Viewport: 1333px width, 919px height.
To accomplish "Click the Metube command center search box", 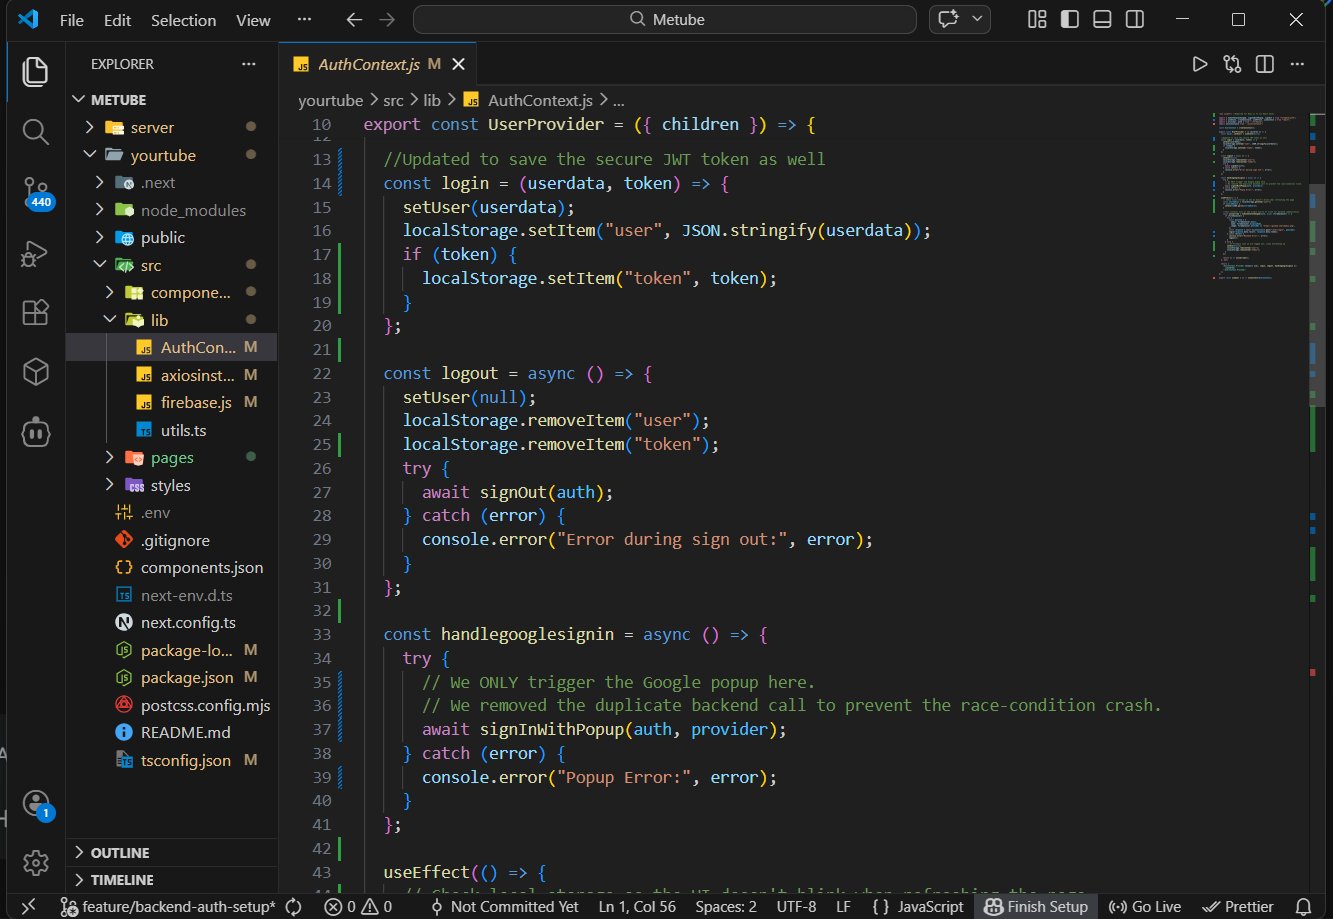I will pos(664,19).
